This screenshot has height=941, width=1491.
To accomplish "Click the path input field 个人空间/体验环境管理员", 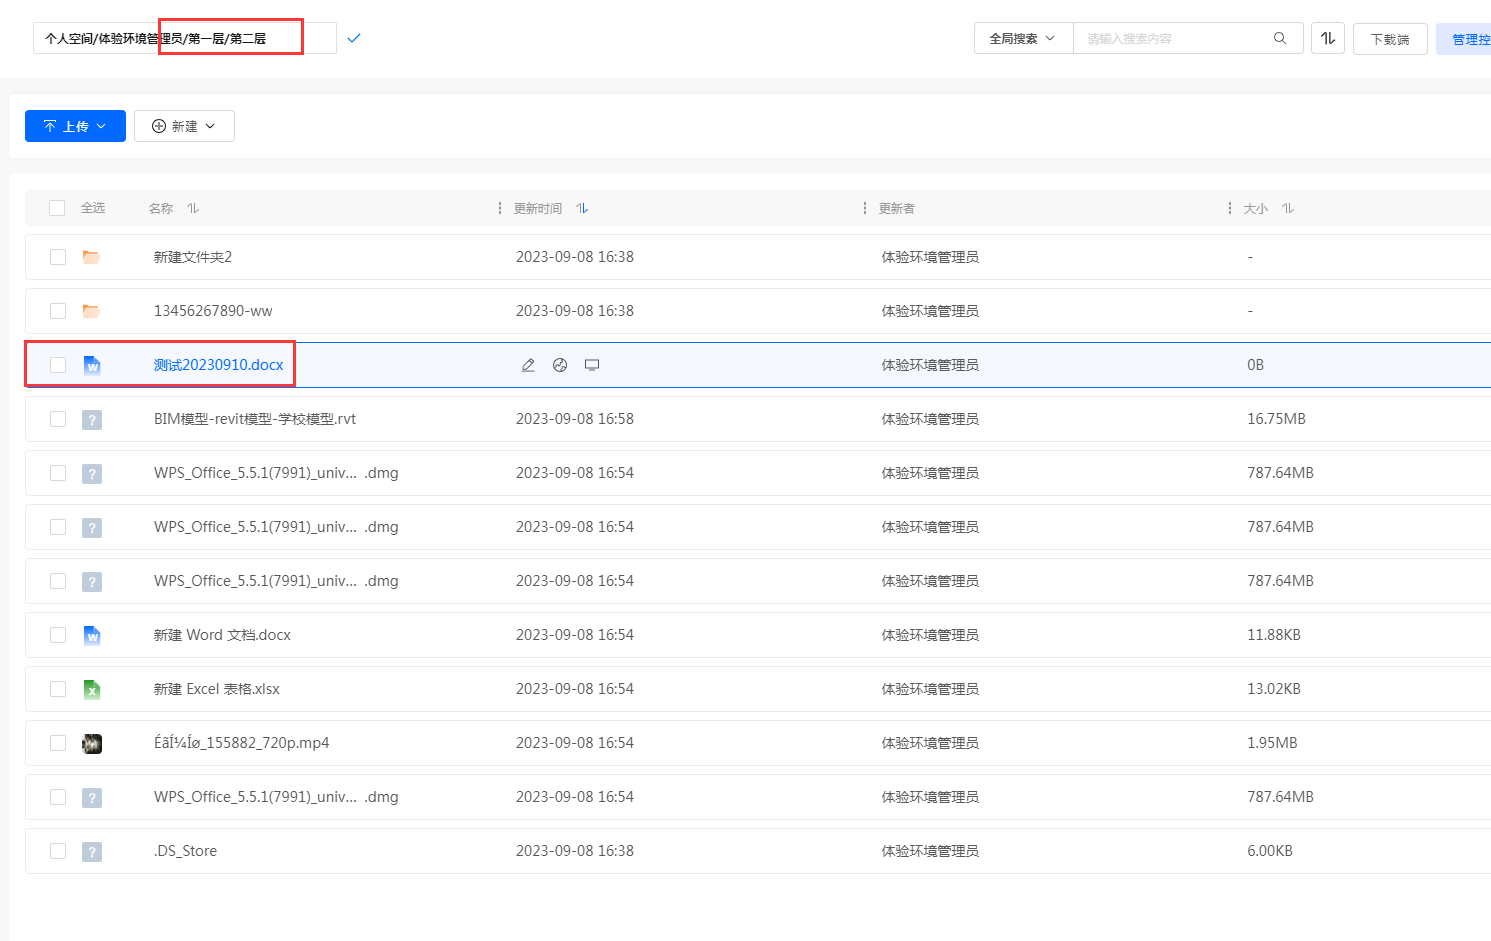I will 185,39.
